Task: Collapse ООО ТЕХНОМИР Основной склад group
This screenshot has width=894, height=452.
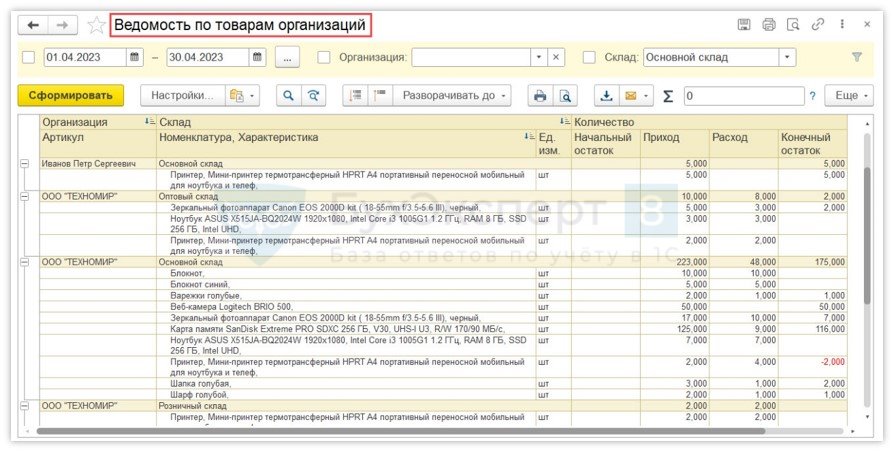Action: pyautogui.click(x=25, y=262)
